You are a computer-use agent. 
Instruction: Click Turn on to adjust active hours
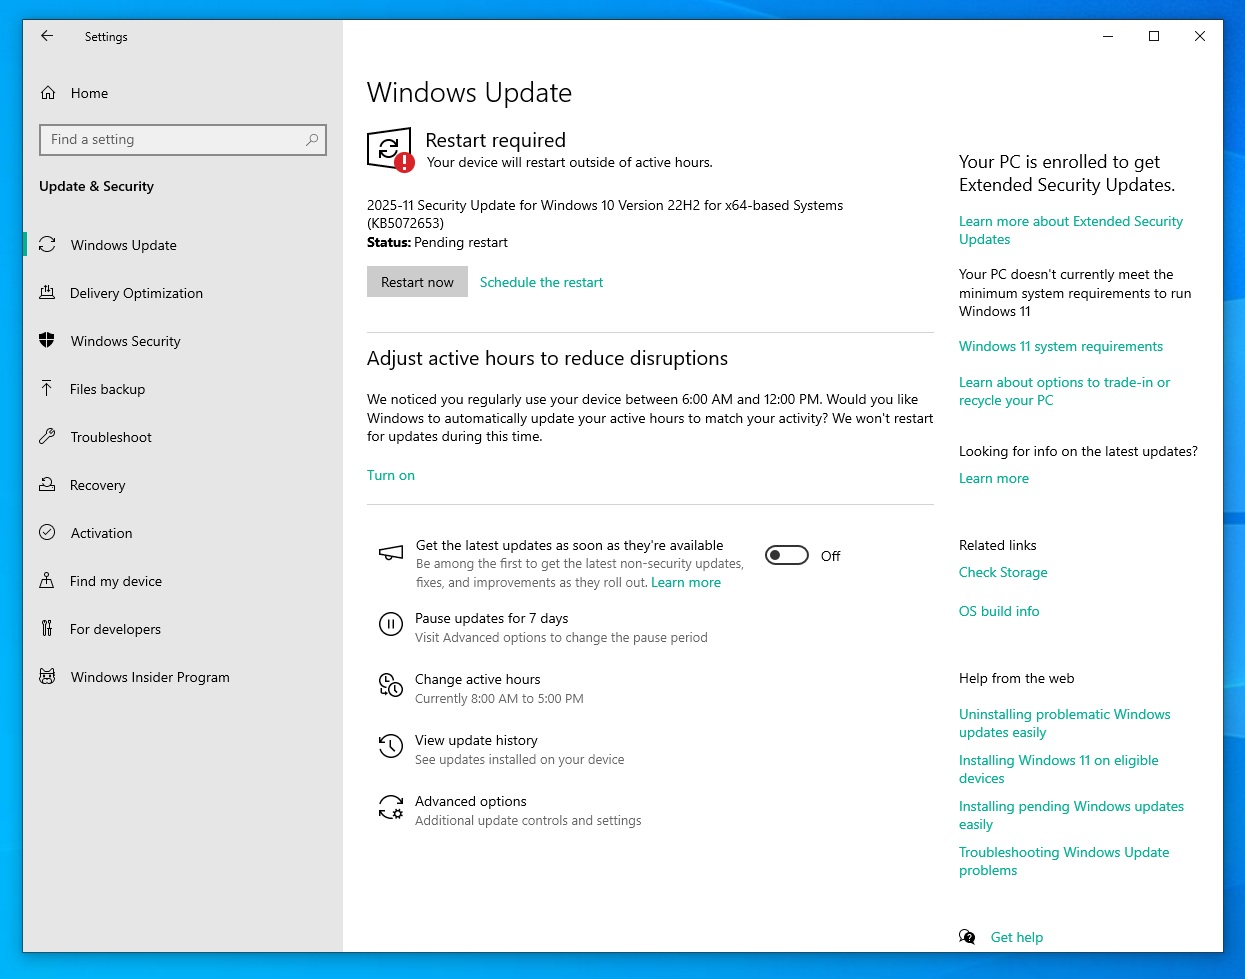[x=390, y=475]
